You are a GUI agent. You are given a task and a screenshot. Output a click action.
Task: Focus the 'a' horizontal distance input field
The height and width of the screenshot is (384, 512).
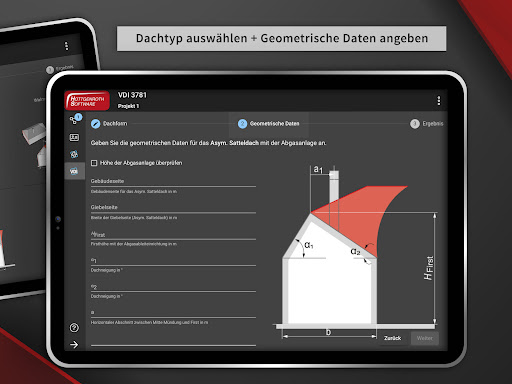click(x=173, y=313)
